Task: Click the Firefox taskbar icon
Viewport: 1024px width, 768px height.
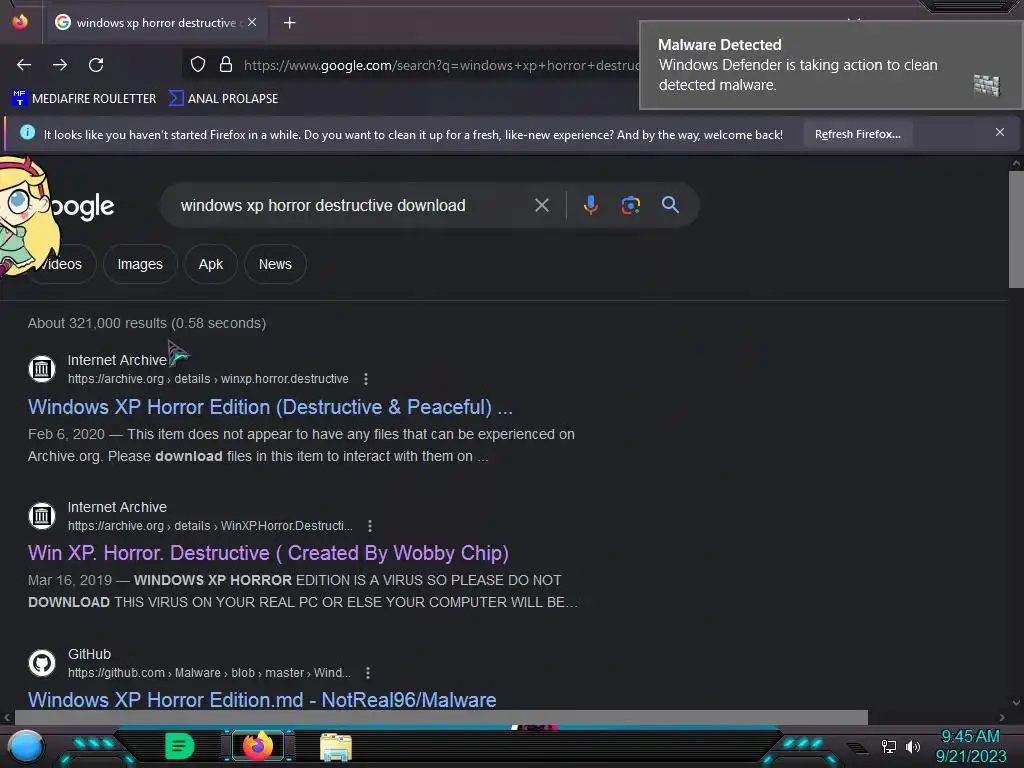Action: [257, 746]
